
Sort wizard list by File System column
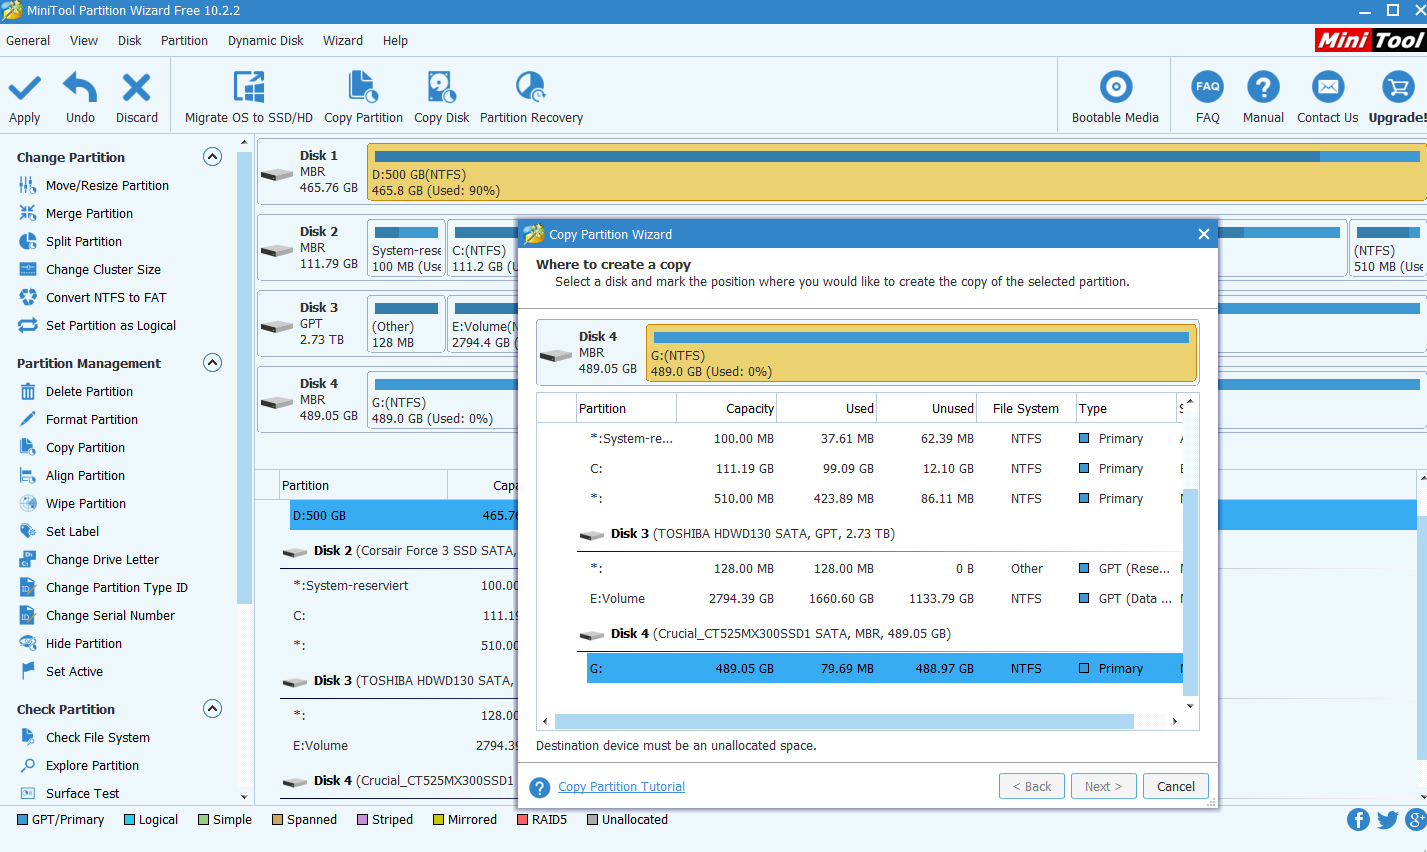pyautogui.click(x=1026, y=408)
